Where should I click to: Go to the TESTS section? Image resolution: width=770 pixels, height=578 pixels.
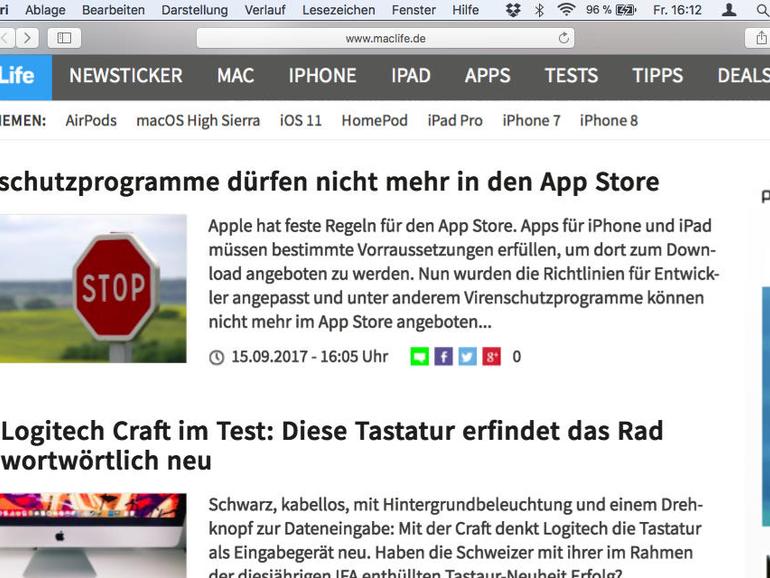(572, 76)
